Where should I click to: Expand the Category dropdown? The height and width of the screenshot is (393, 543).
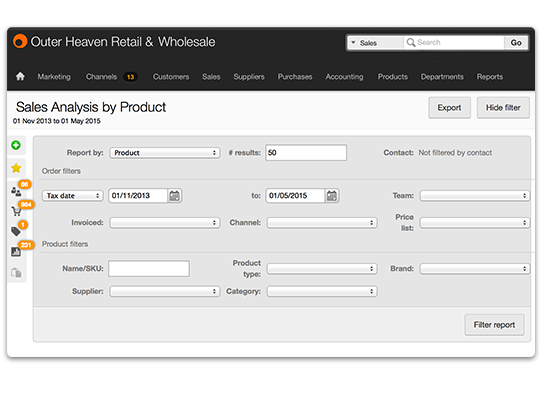322,292
